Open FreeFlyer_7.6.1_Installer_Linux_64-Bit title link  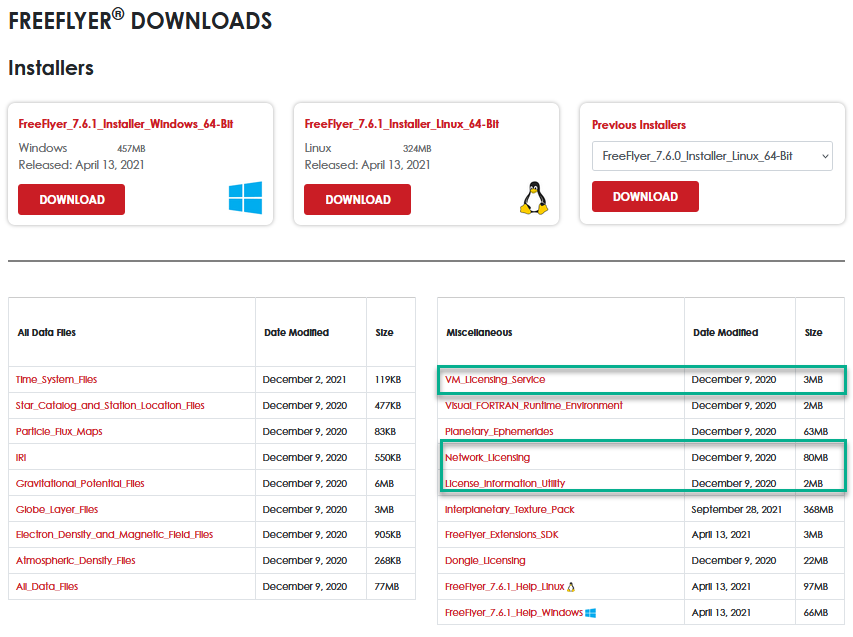point(401,124)
